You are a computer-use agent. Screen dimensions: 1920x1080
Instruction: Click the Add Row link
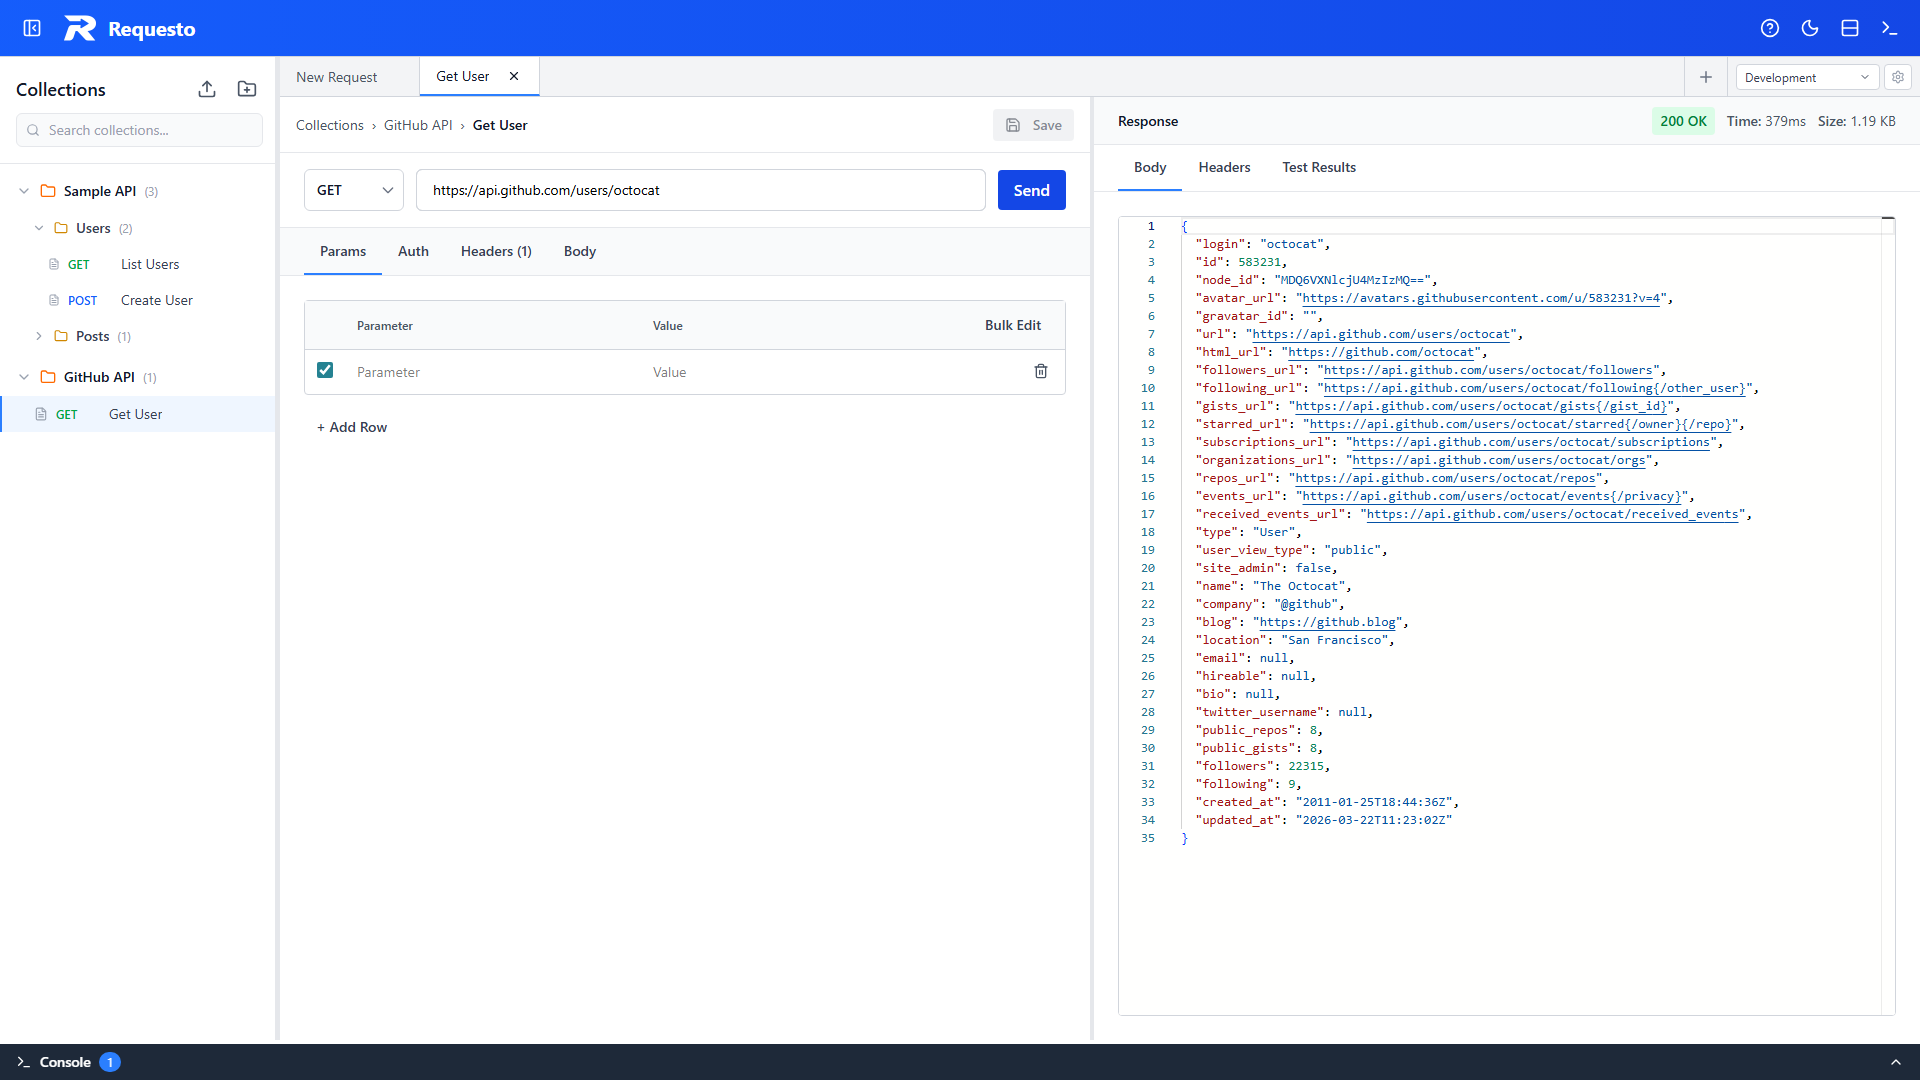point(352,427)
